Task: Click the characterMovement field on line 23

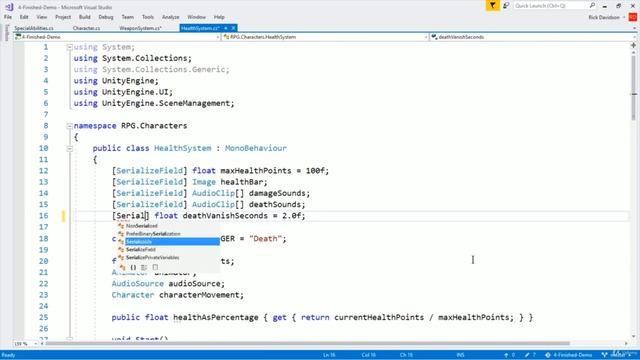Action: click(199, 295)
